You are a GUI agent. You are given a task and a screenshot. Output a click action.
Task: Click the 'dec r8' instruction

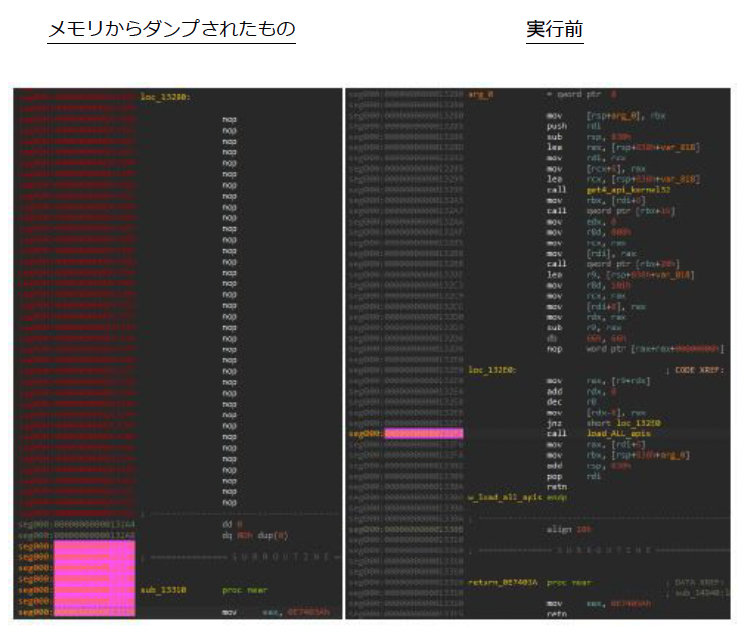point(572,402)
